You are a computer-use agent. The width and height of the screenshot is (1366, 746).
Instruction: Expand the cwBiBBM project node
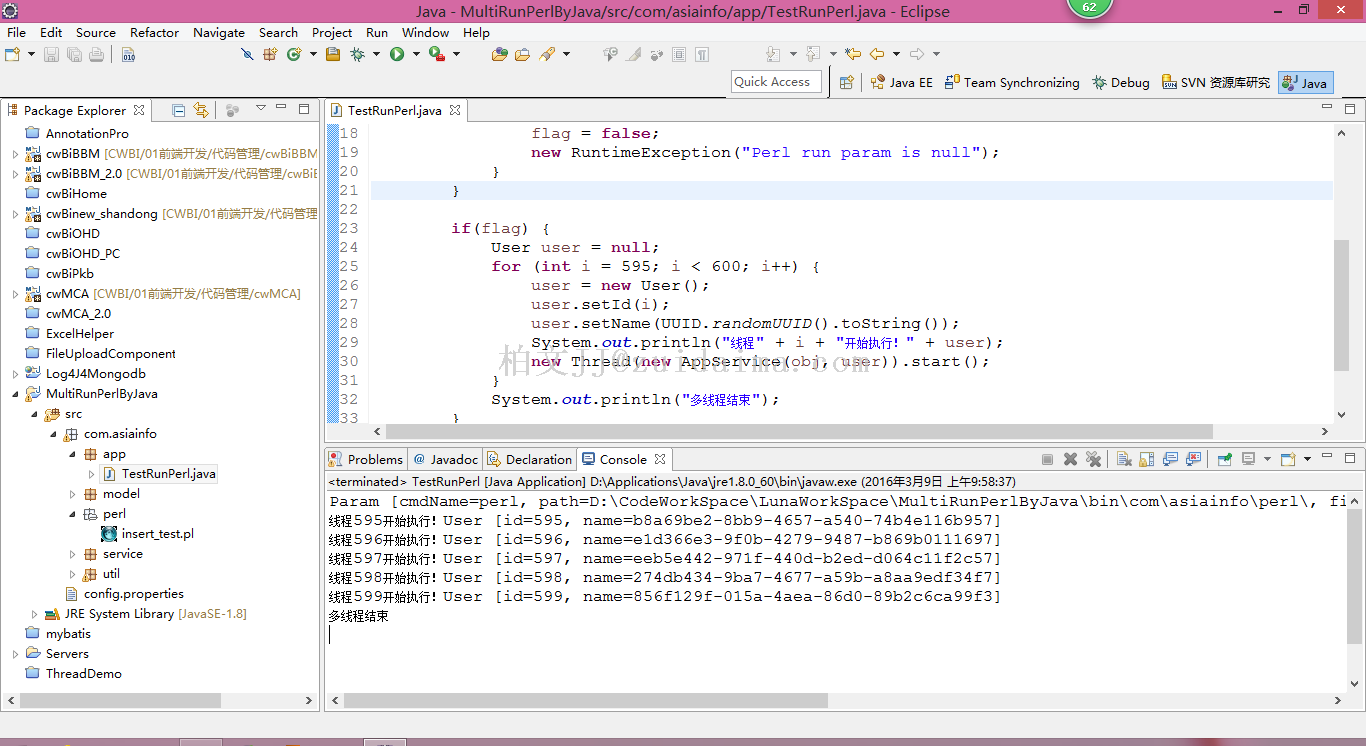pyautogui.click(x=15, y=154)
